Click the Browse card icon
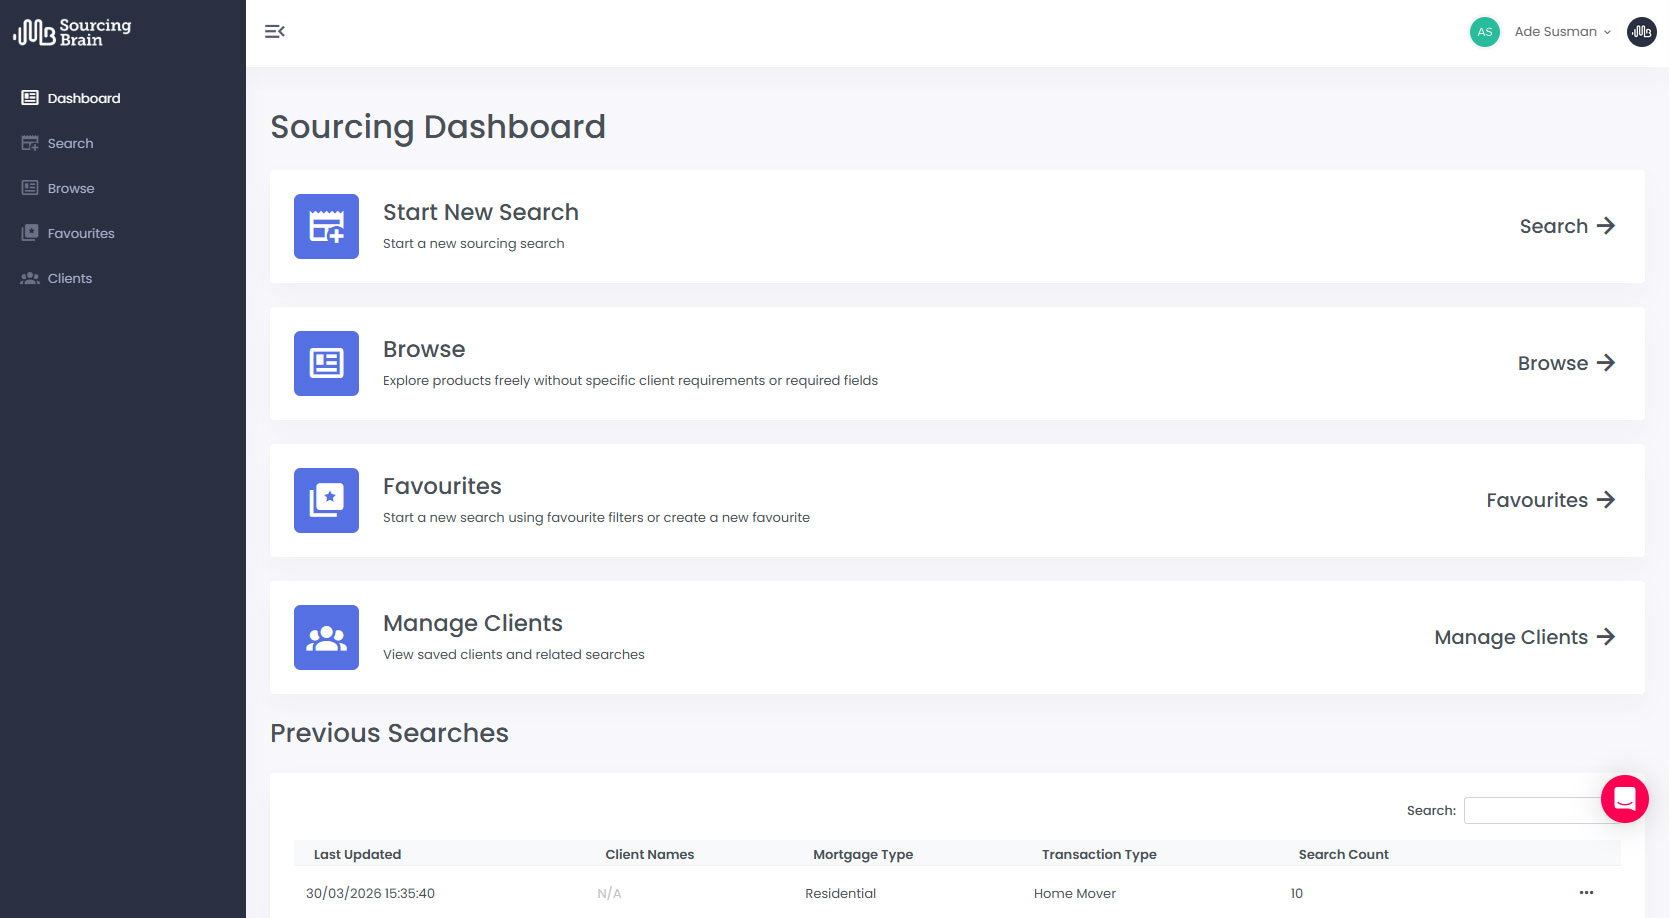 click(326, 363)
